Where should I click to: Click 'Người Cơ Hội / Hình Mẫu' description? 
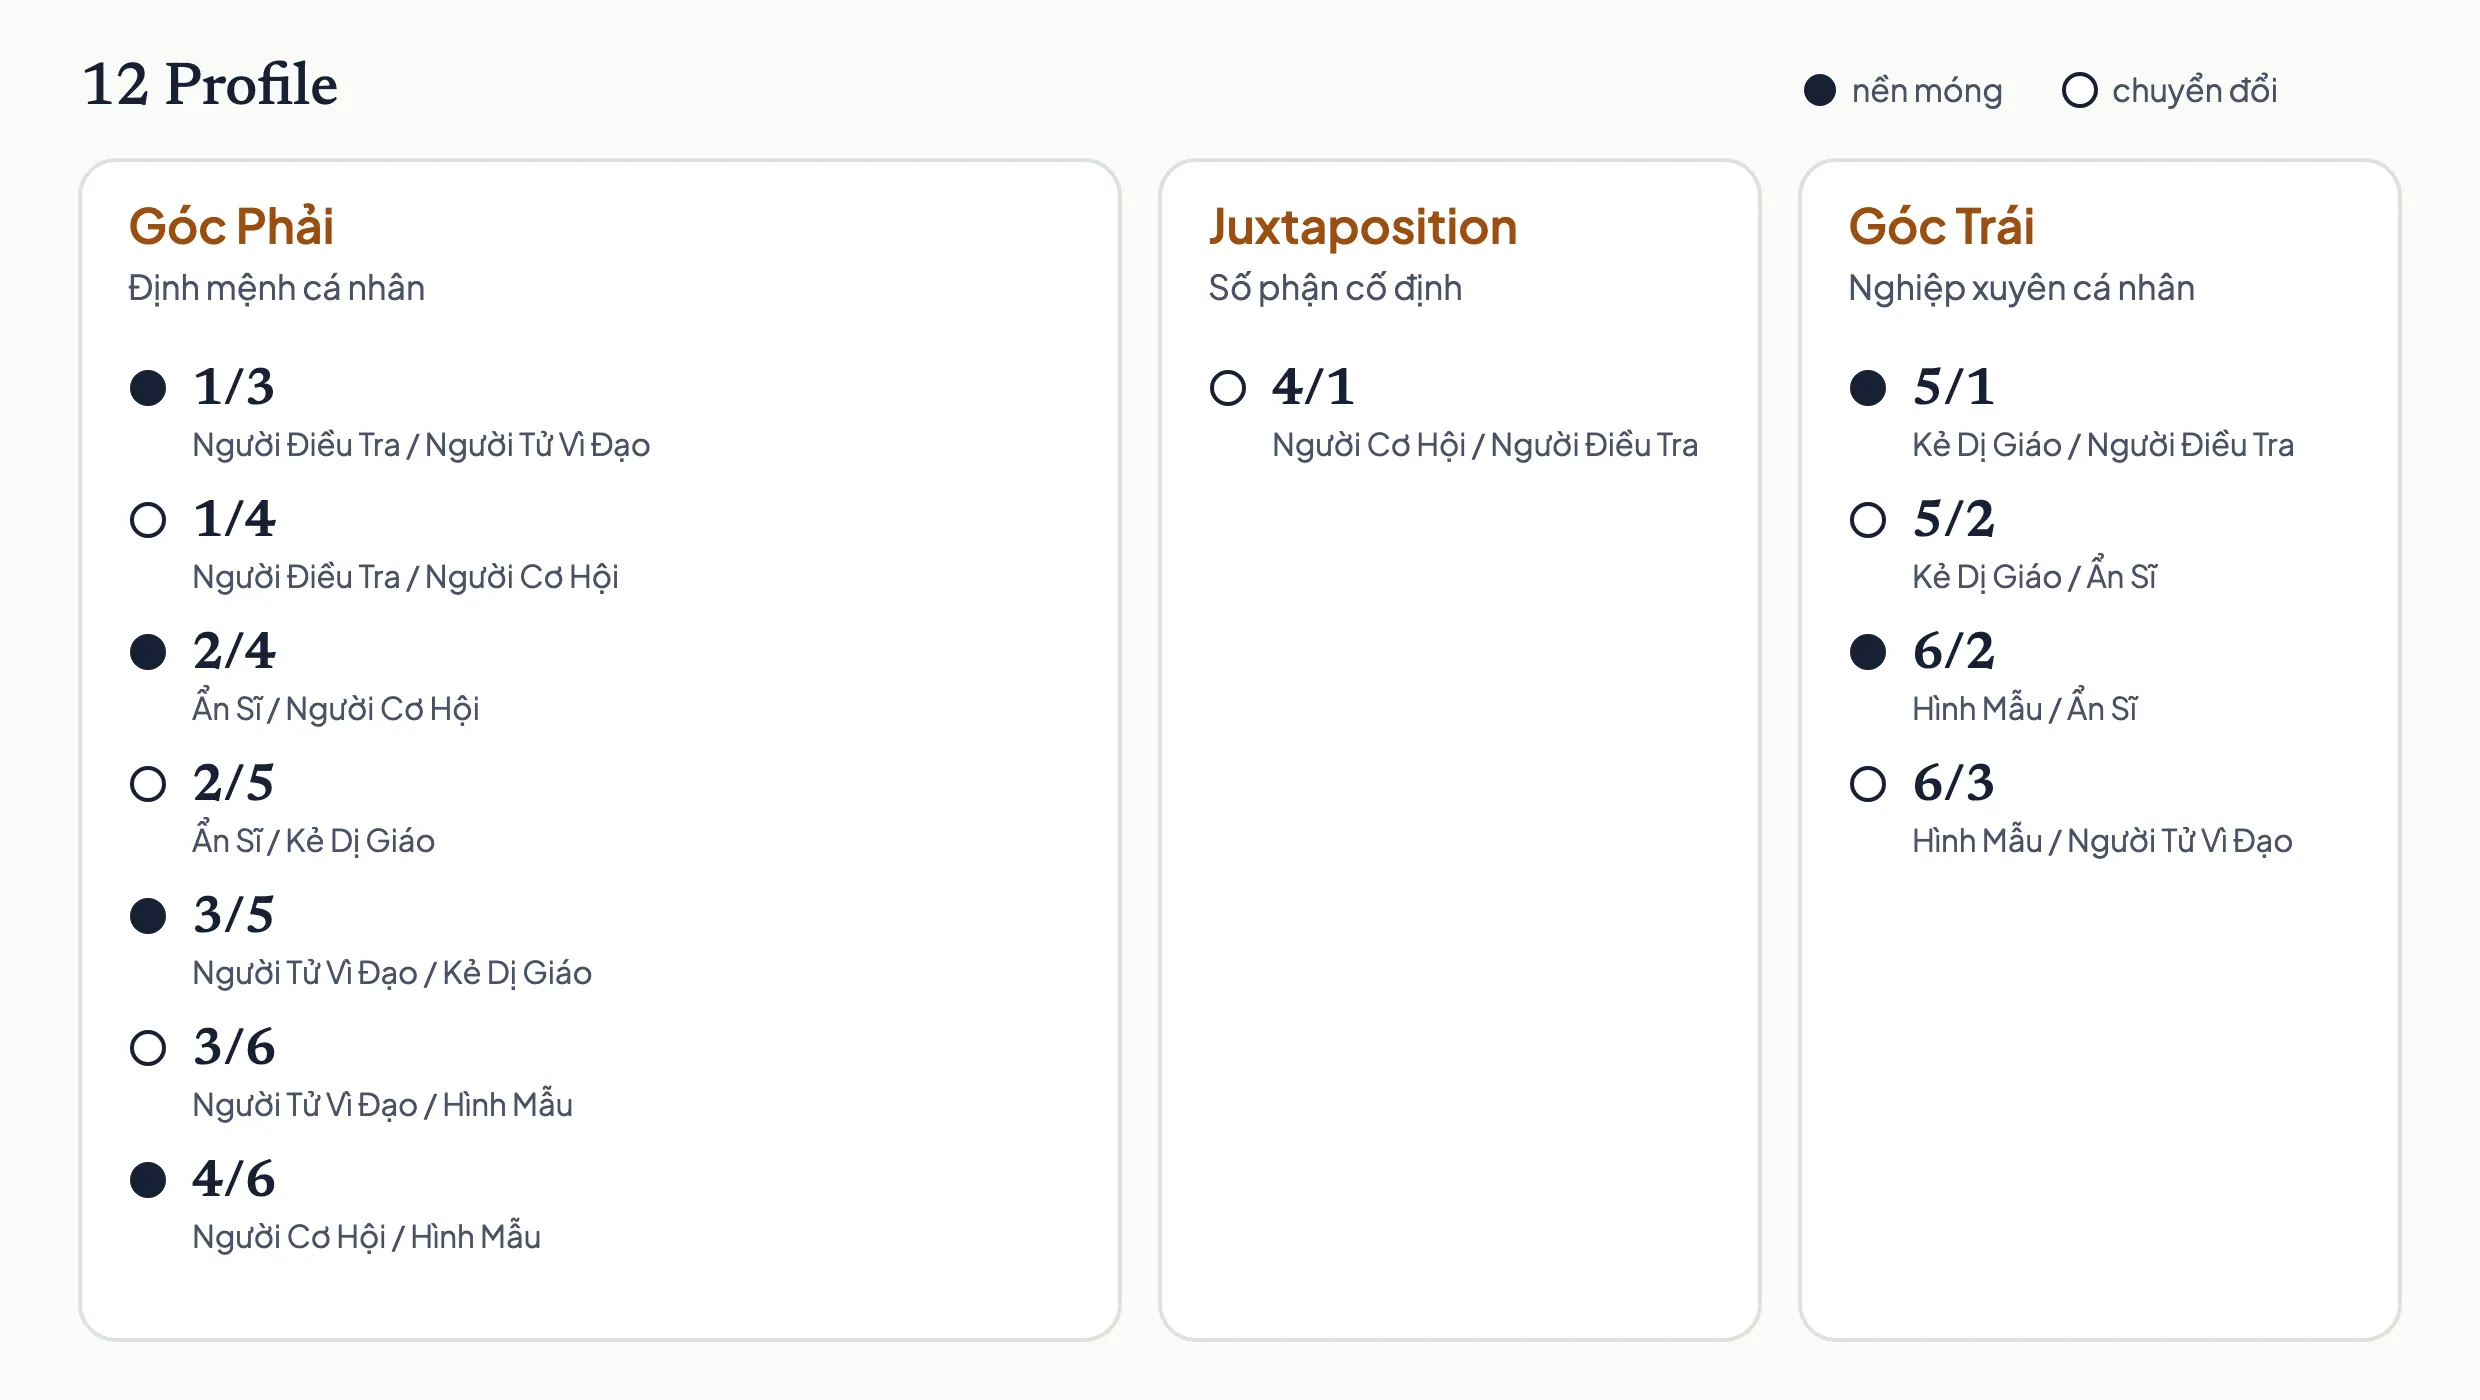pos(366,1236)
